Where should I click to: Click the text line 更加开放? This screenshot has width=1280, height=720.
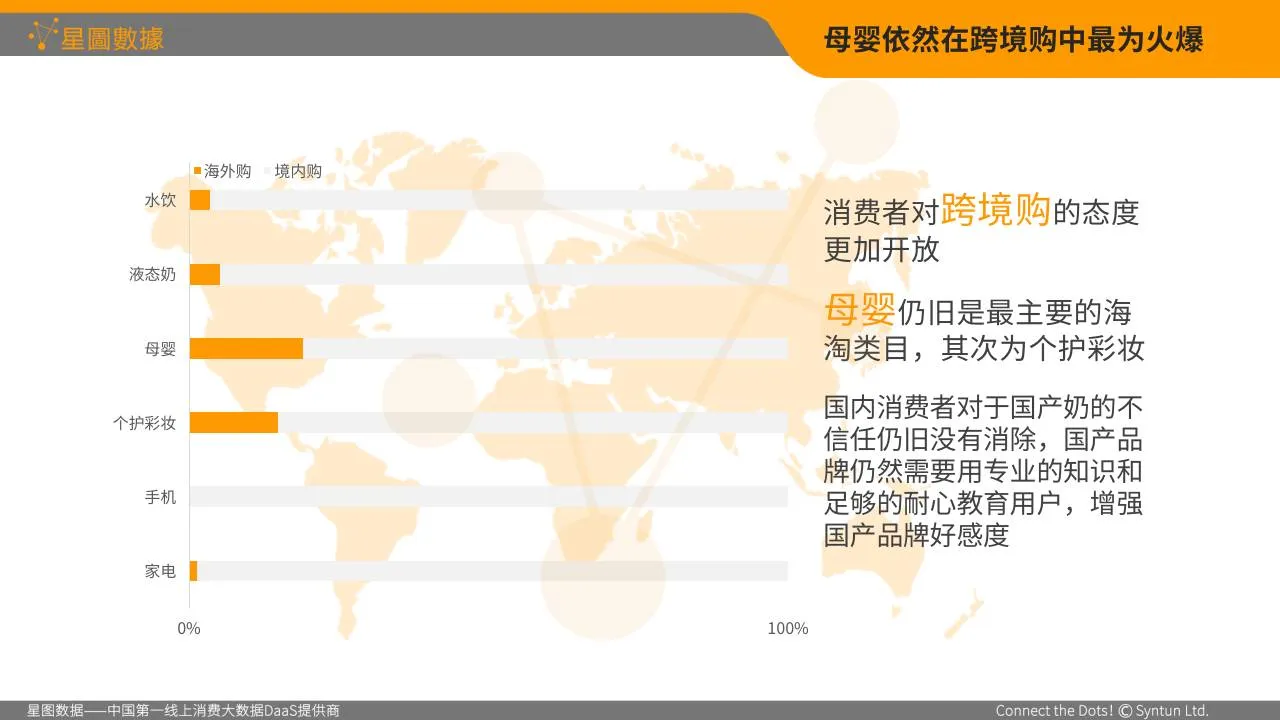(x=881, y=249)
